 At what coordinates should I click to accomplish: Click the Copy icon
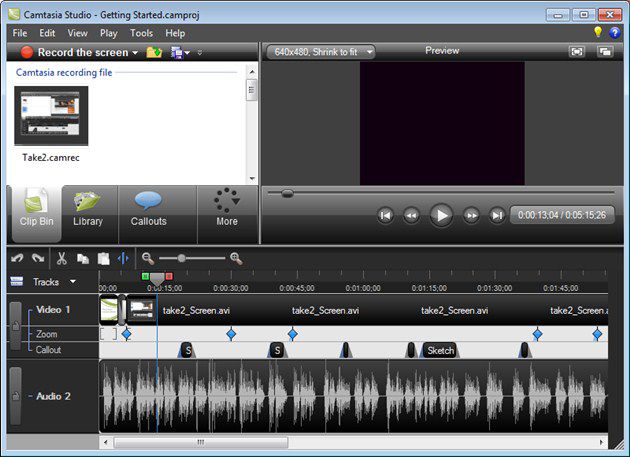click(83, 259)
